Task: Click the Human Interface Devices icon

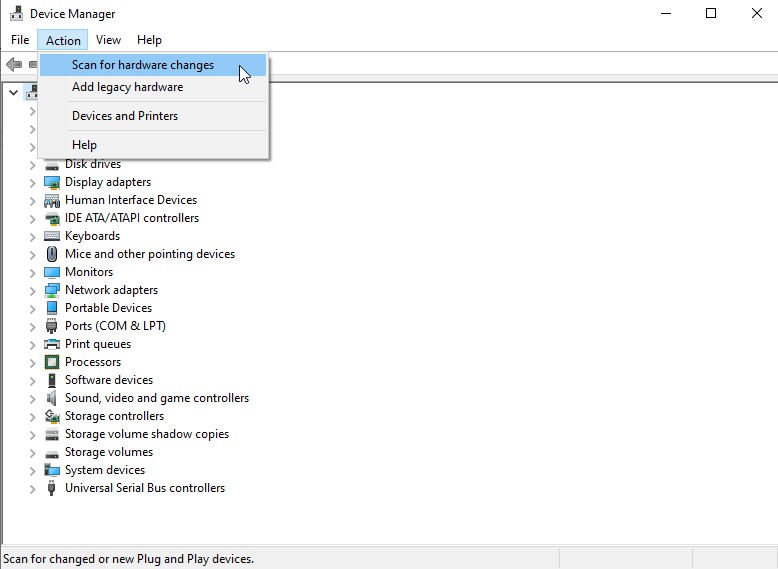Action: (52, 200)
